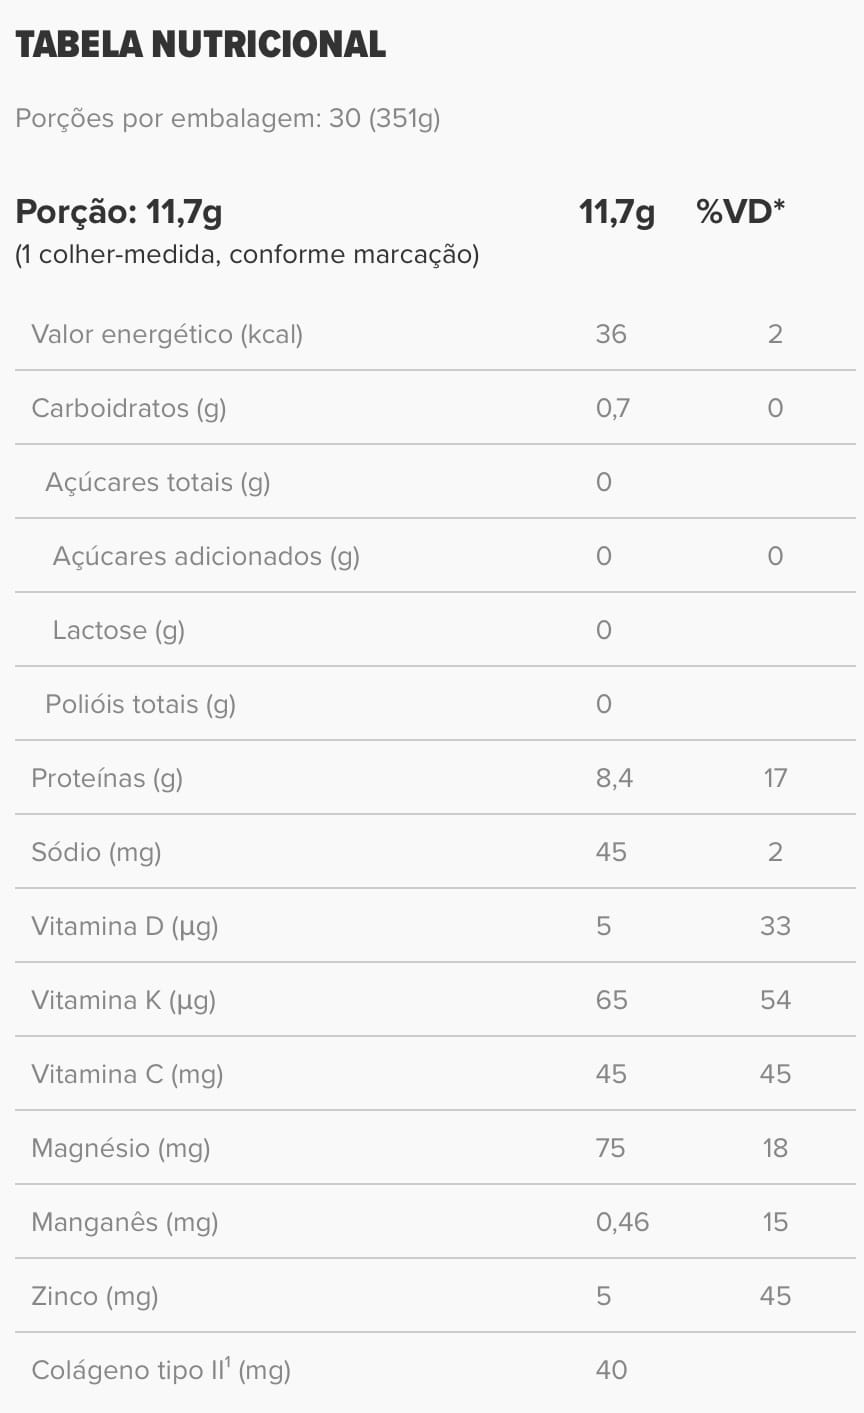Click the Vitamina K (µg) label

point(124,1000)
